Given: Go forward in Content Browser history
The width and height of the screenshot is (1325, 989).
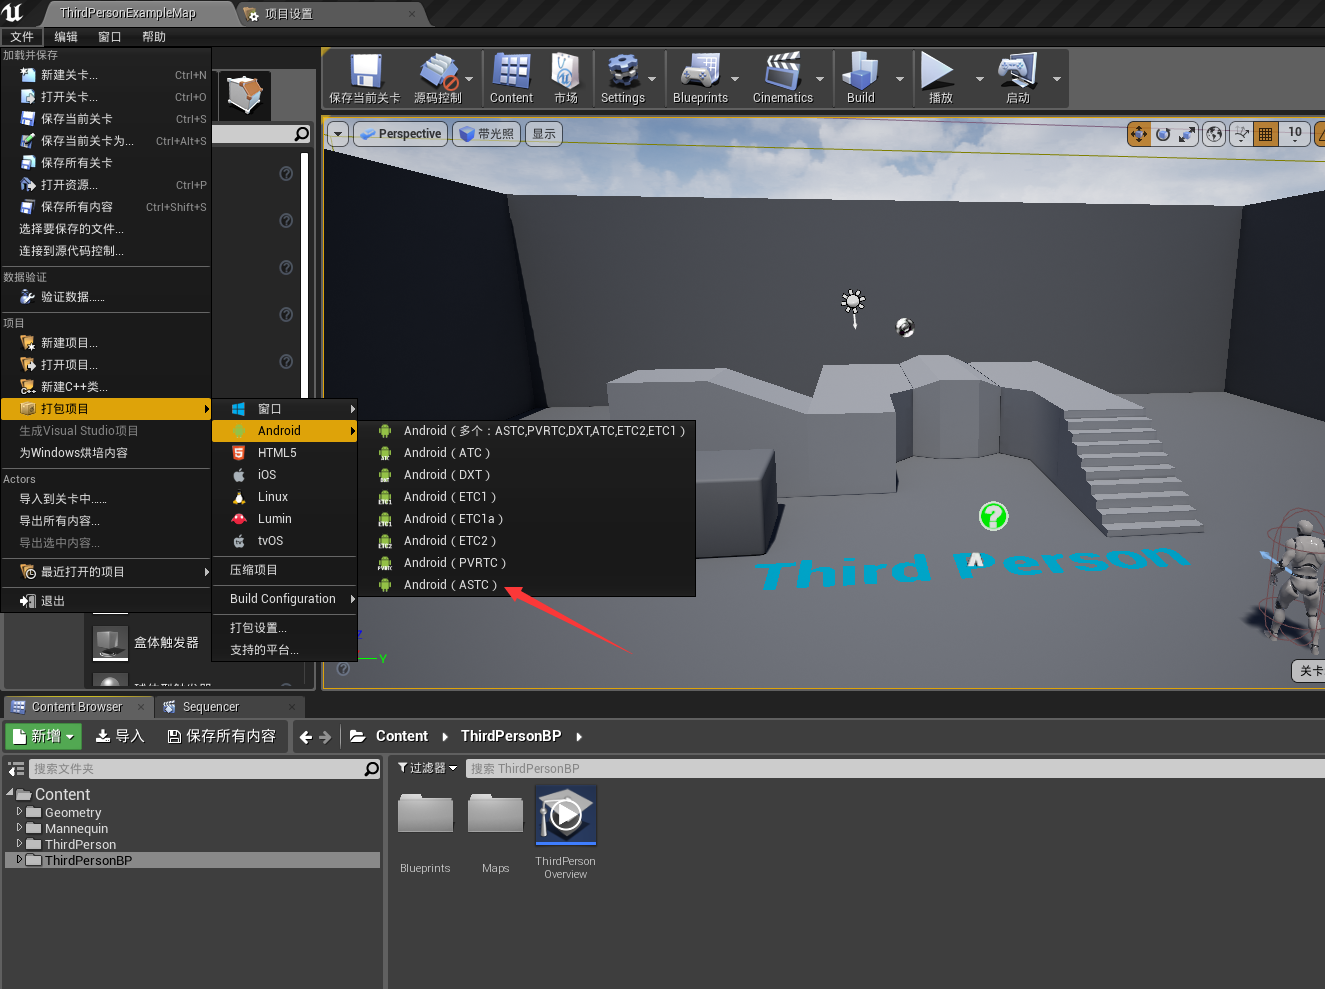Looking at the screenshot, I should 325,737.
